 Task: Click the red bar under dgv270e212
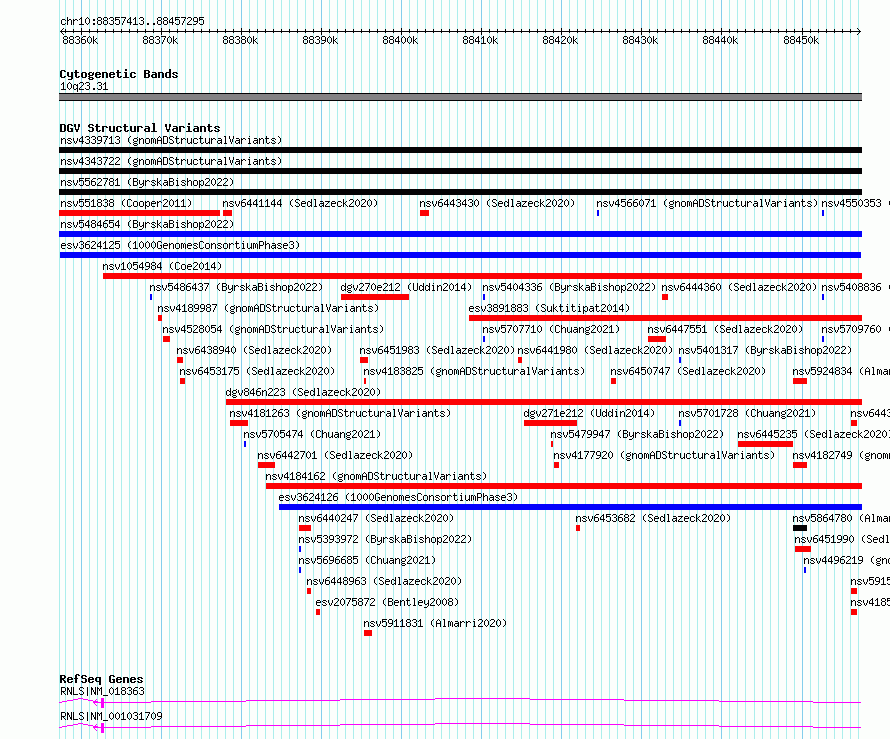375,297
